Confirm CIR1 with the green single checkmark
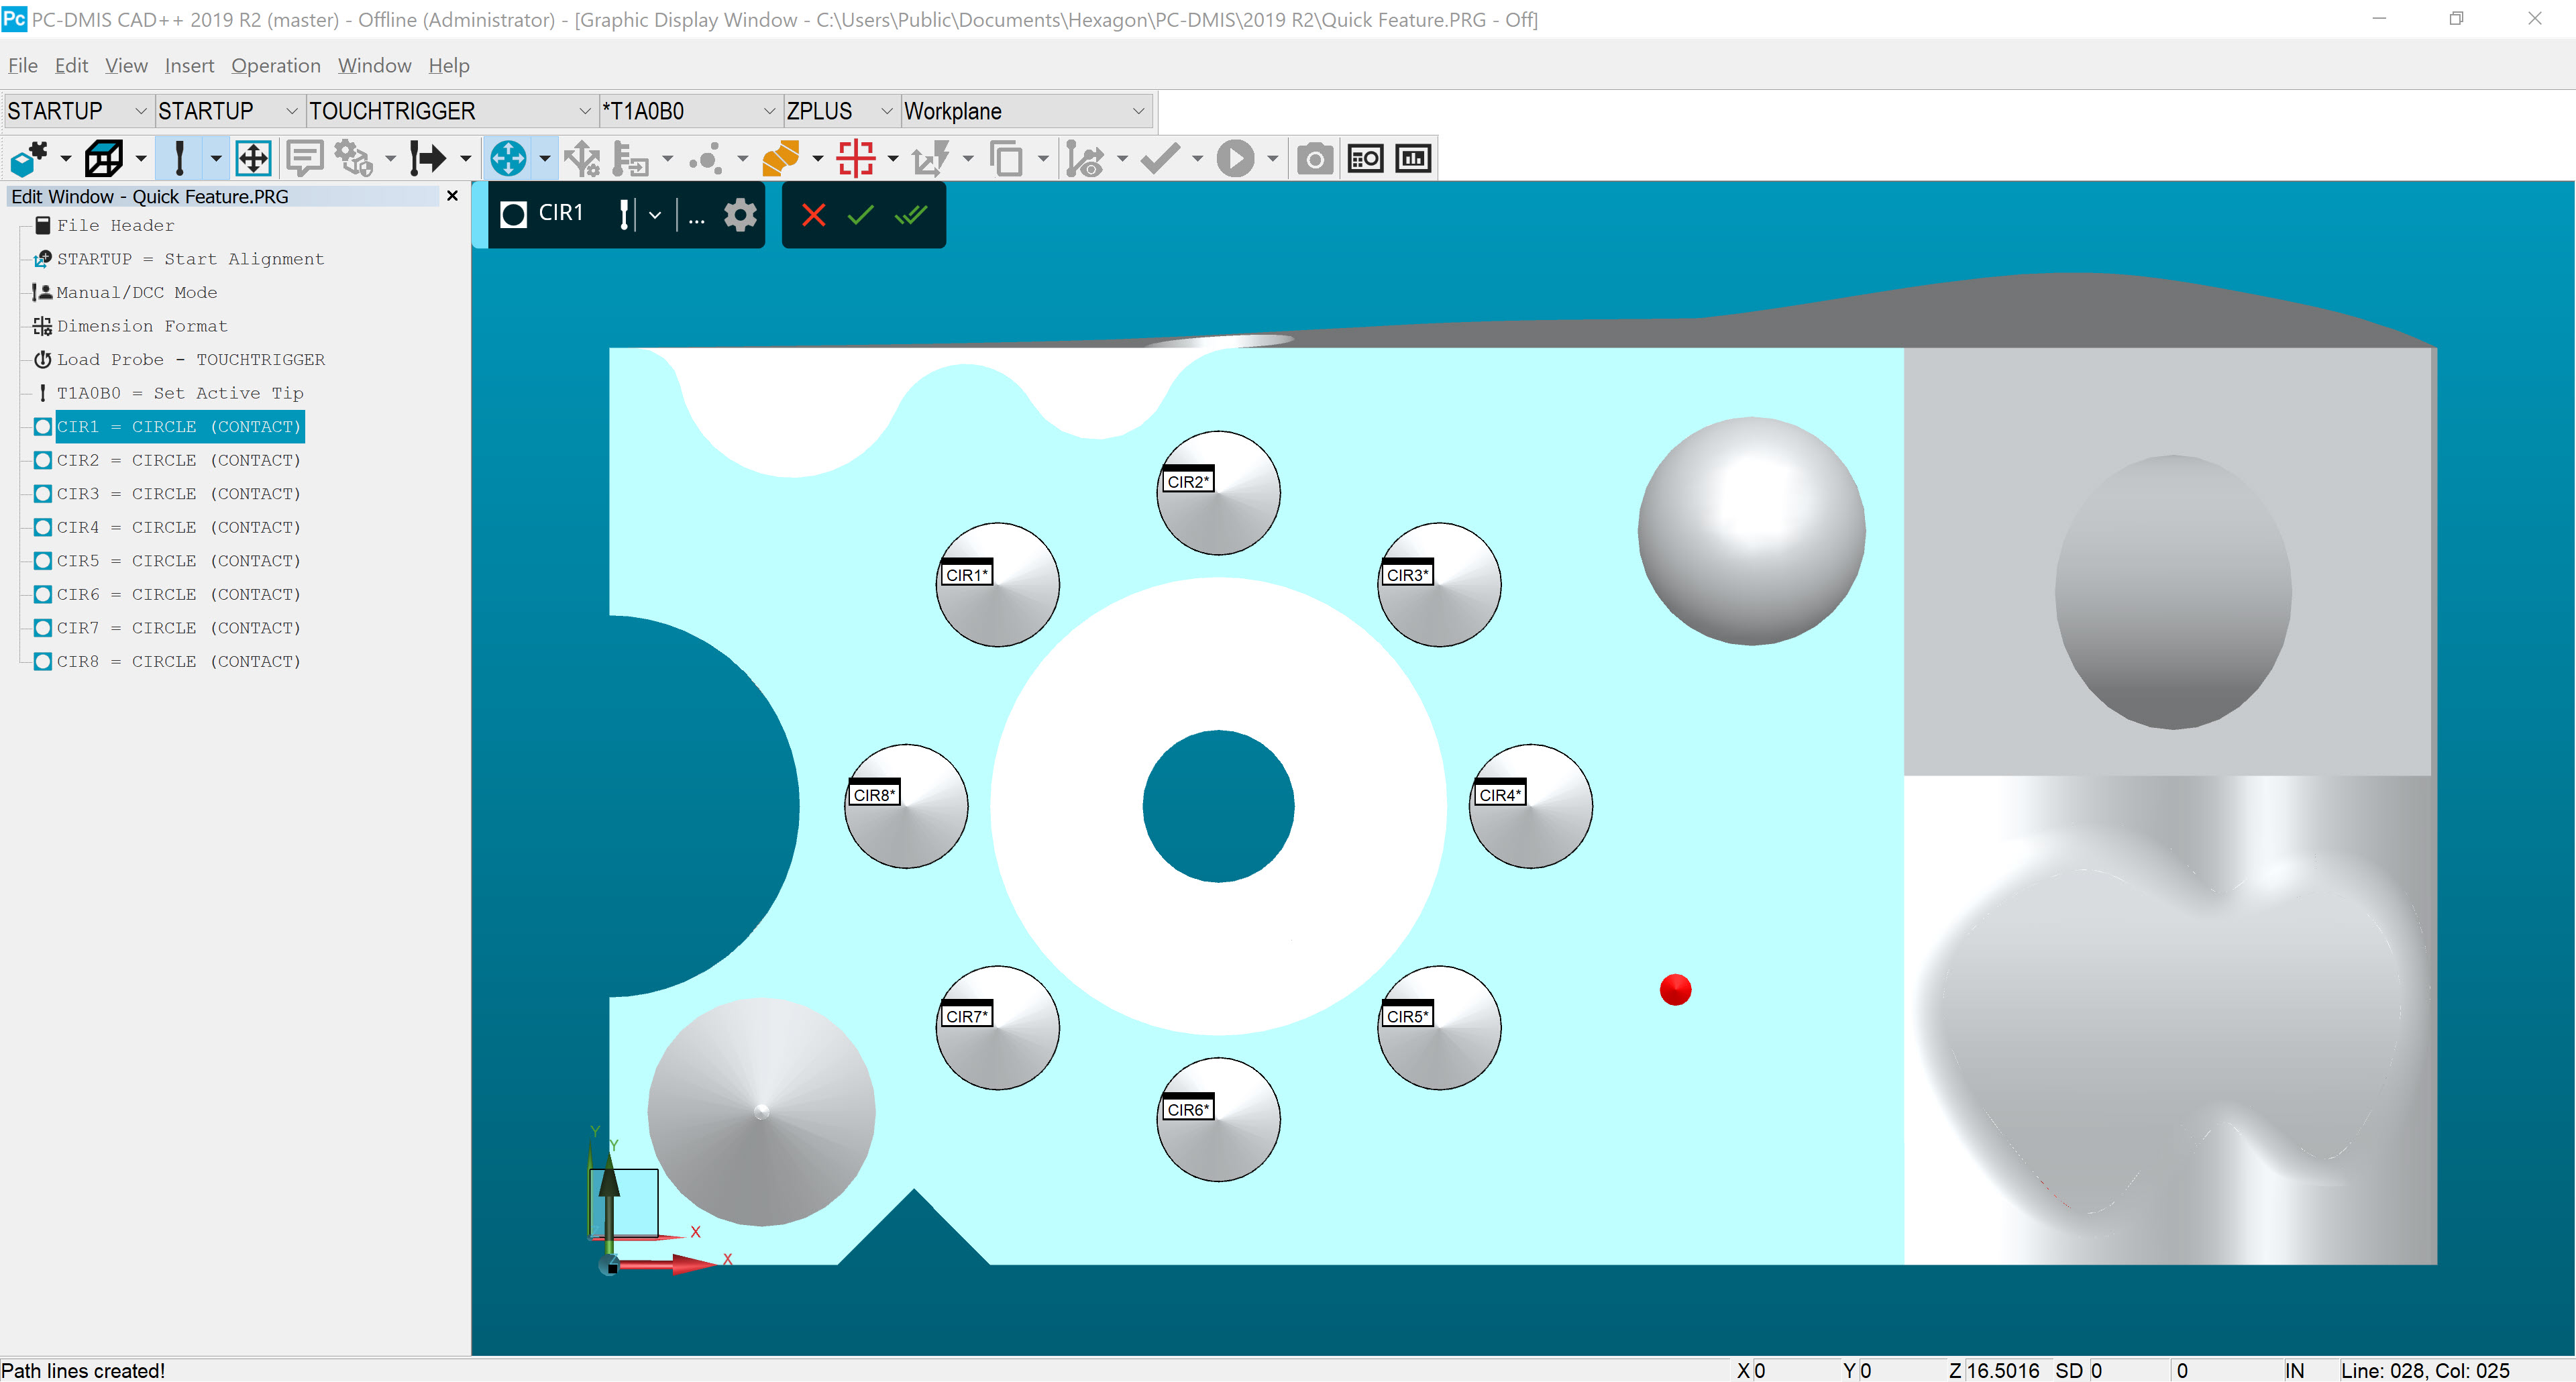2576x1382 pixels. pos(860,214)
